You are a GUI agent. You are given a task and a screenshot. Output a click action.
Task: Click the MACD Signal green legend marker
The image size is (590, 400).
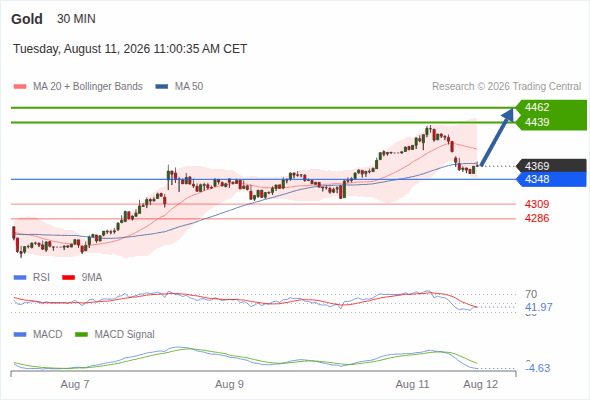(81, 334)
